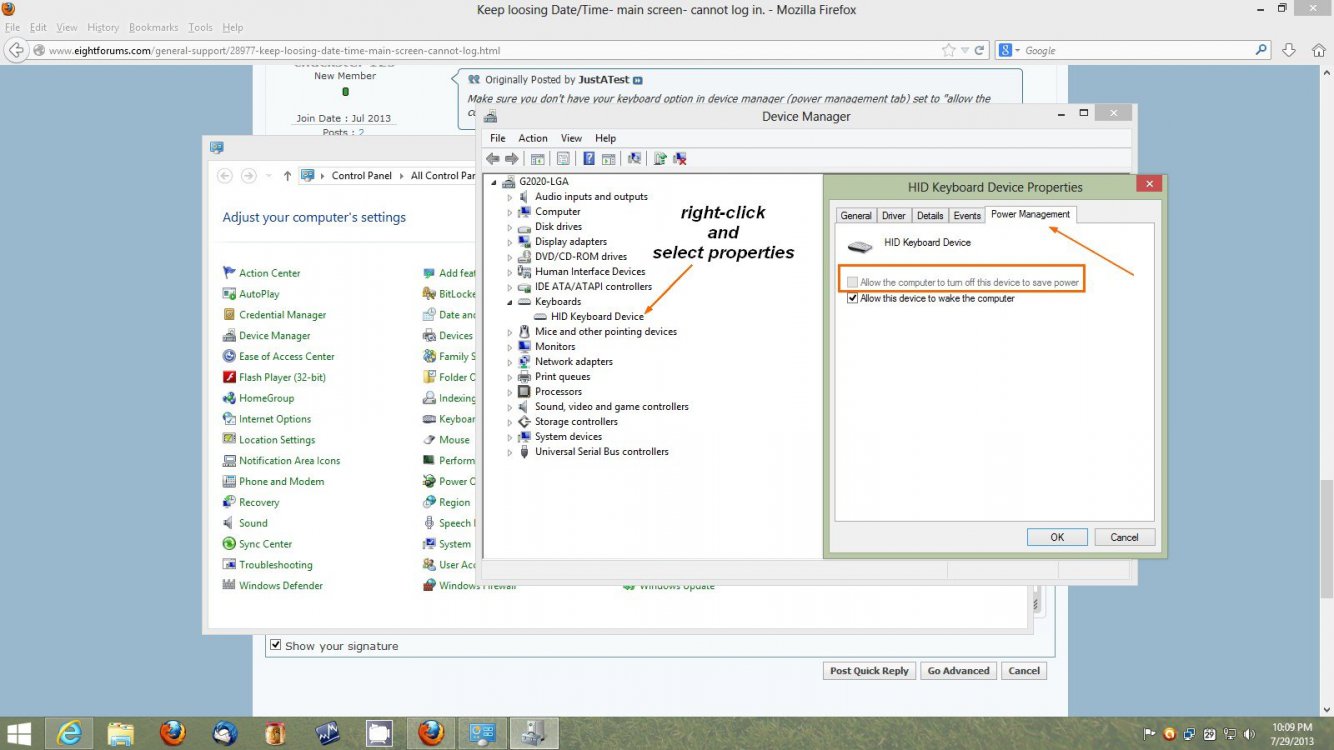Viewport: 1334px width, 750px height.
Task: Click Cancel beside Go Advanced
Action: point(1024,671)
